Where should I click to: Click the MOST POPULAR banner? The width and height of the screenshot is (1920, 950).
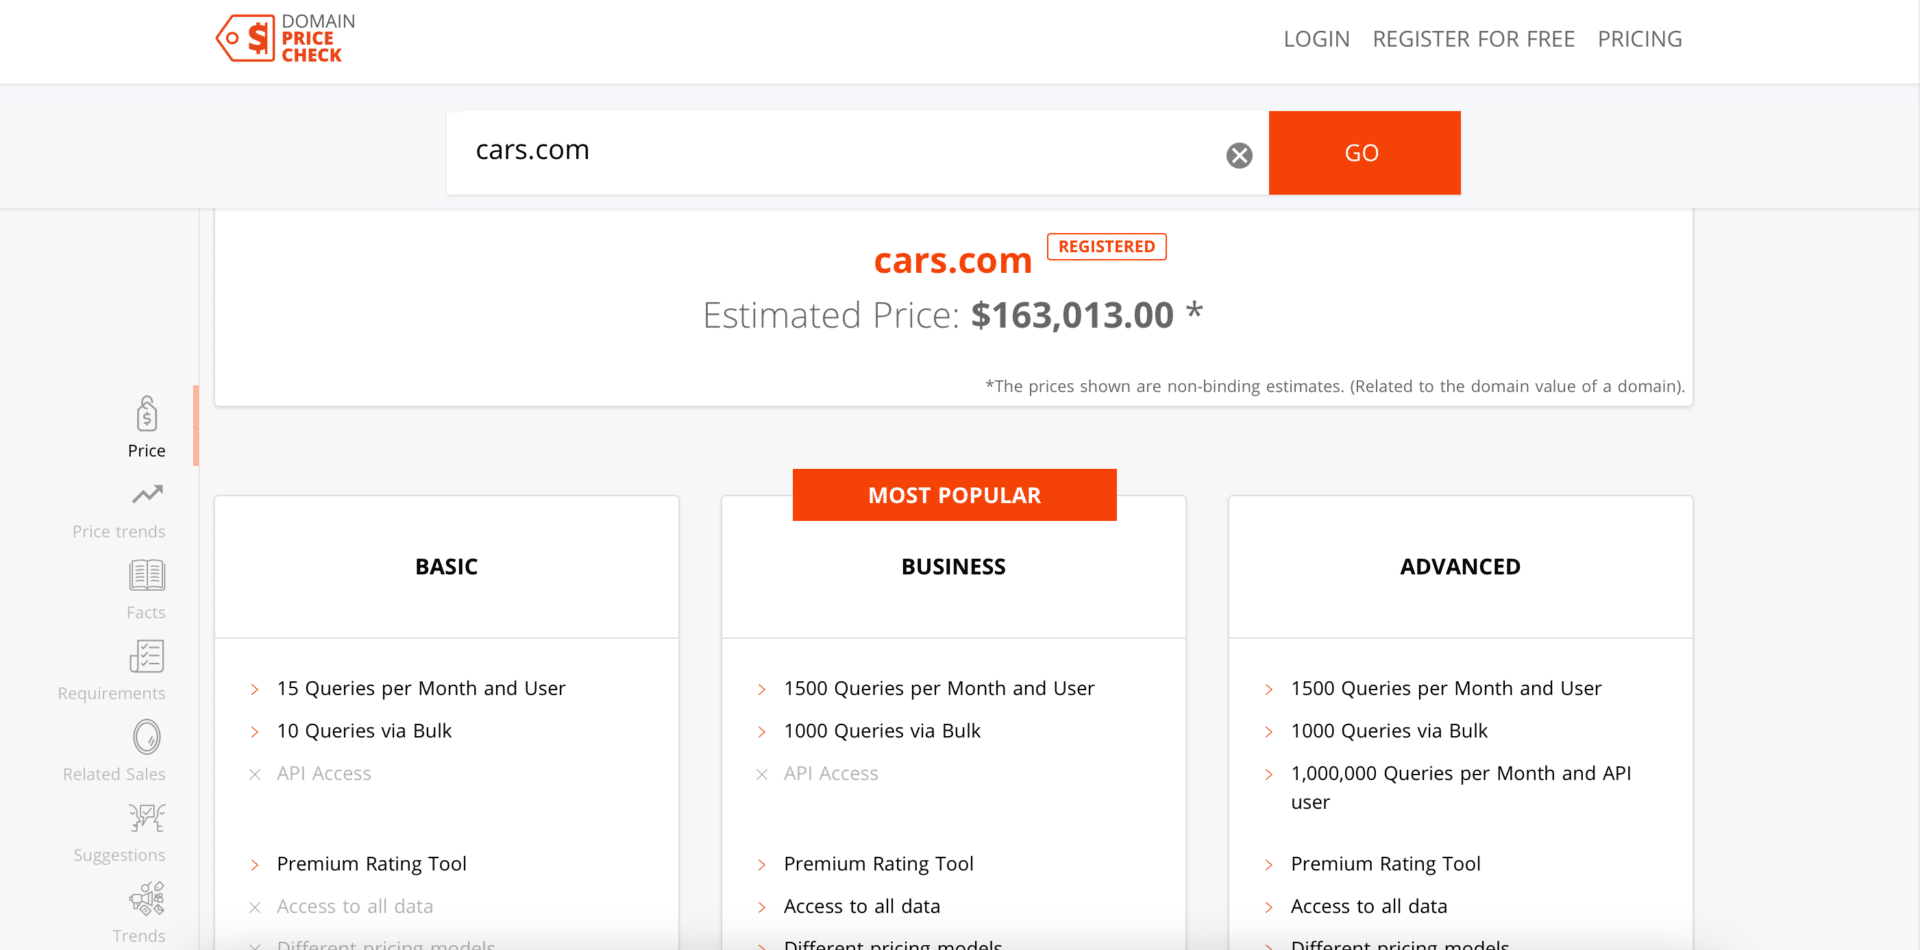click(954, 495)
